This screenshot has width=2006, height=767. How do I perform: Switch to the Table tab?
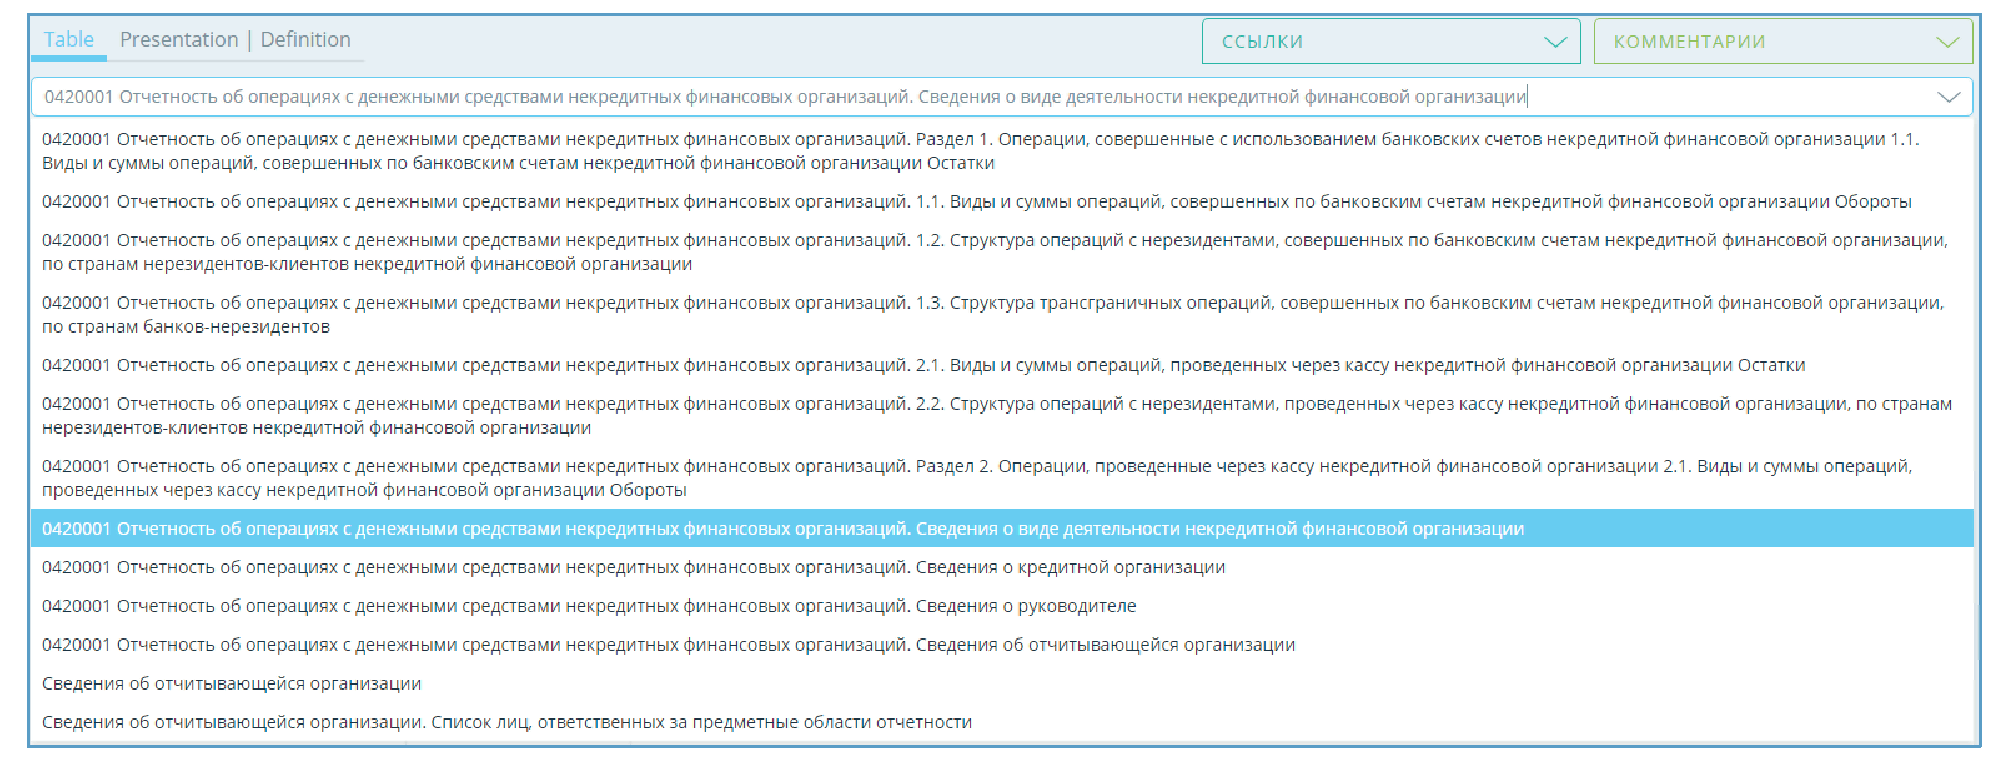(x=68, y=40)
